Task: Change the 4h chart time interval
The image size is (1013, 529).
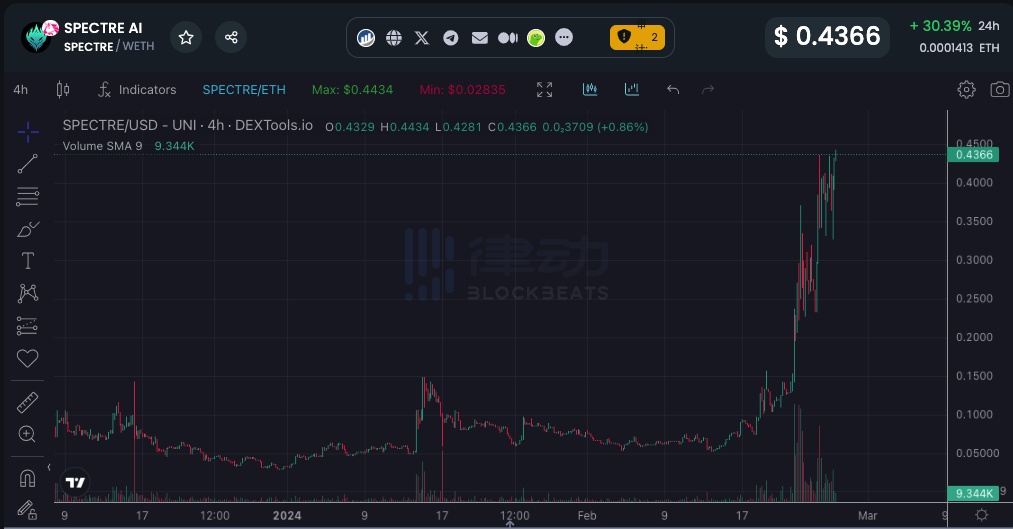Action: click(x=21, y=90)
